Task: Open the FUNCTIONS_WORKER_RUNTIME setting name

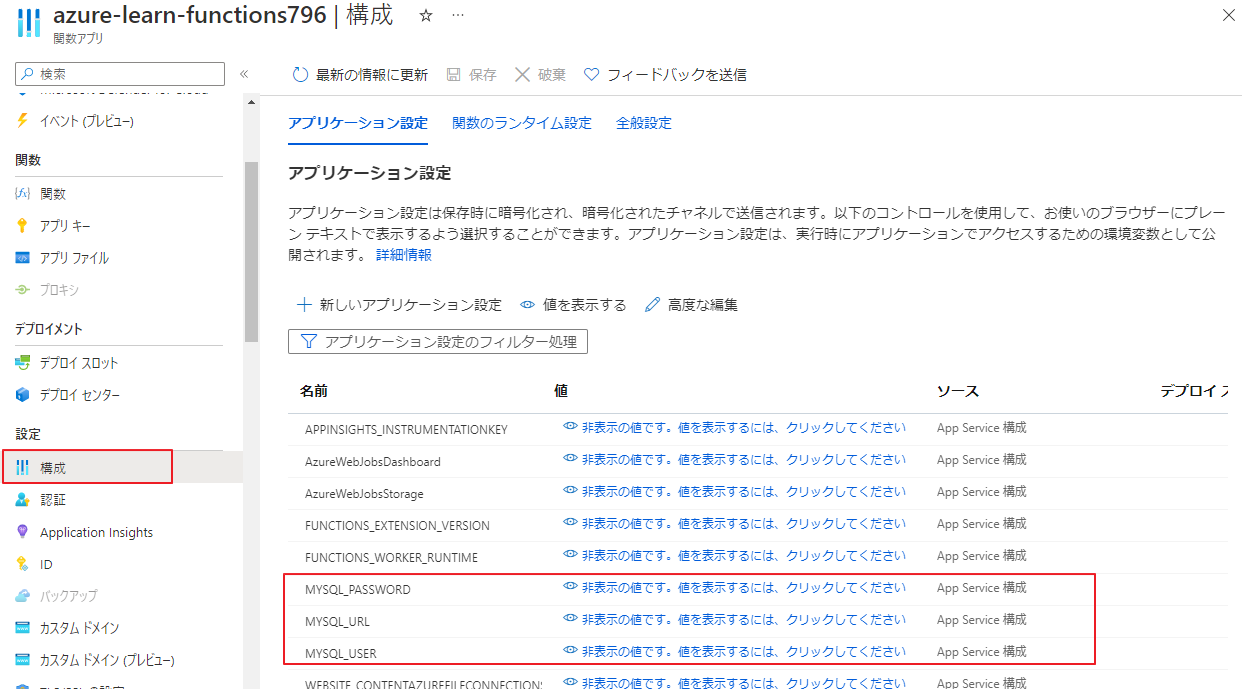Action: pos(391,558)
